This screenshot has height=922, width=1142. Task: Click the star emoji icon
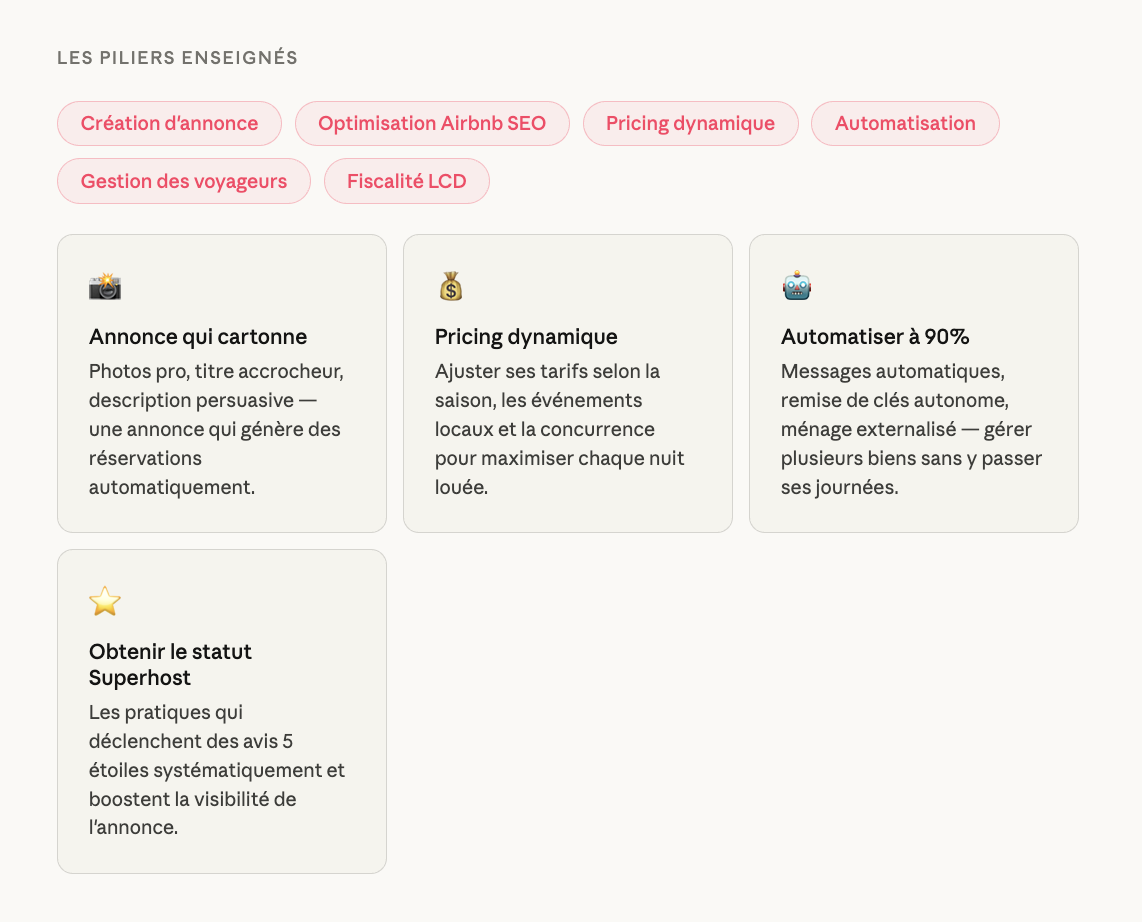click(x=105, y=602)
